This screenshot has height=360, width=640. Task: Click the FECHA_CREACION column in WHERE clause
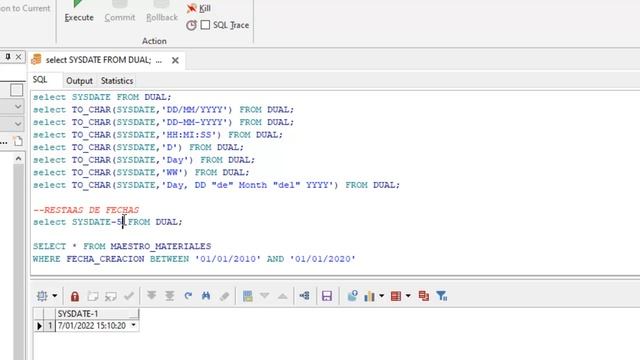pos(105,259)
